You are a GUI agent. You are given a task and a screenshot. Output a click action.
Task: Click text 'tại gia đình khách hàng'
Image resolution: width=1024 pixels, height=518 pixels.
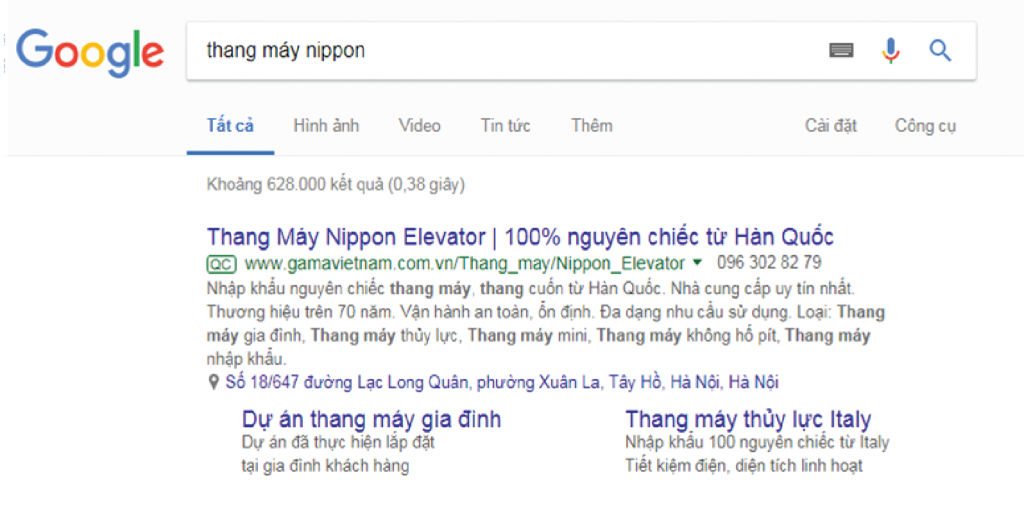coord(325,466)
